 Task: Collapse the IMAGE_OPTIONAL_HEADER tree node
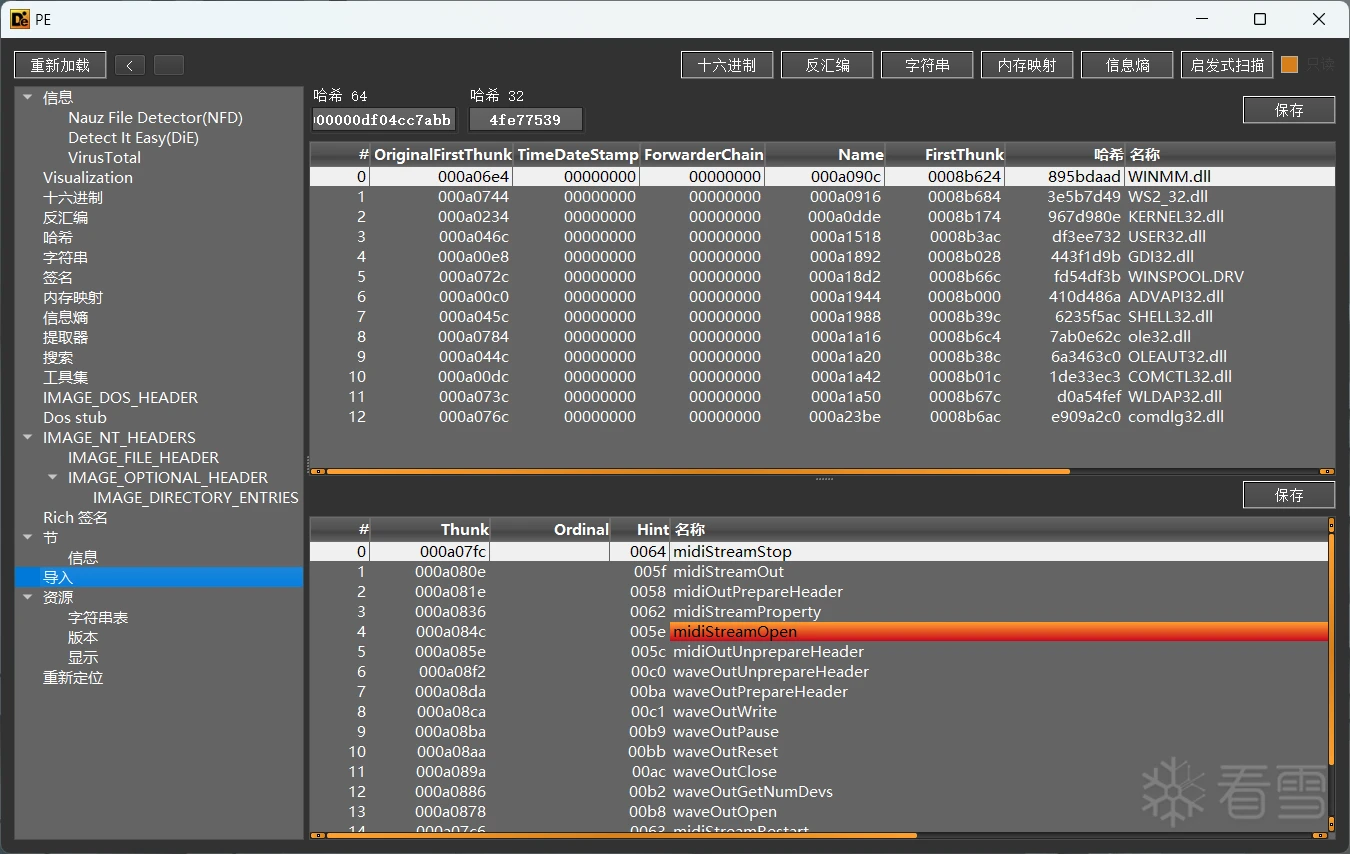pyautogui.click(x=52, y=477)
